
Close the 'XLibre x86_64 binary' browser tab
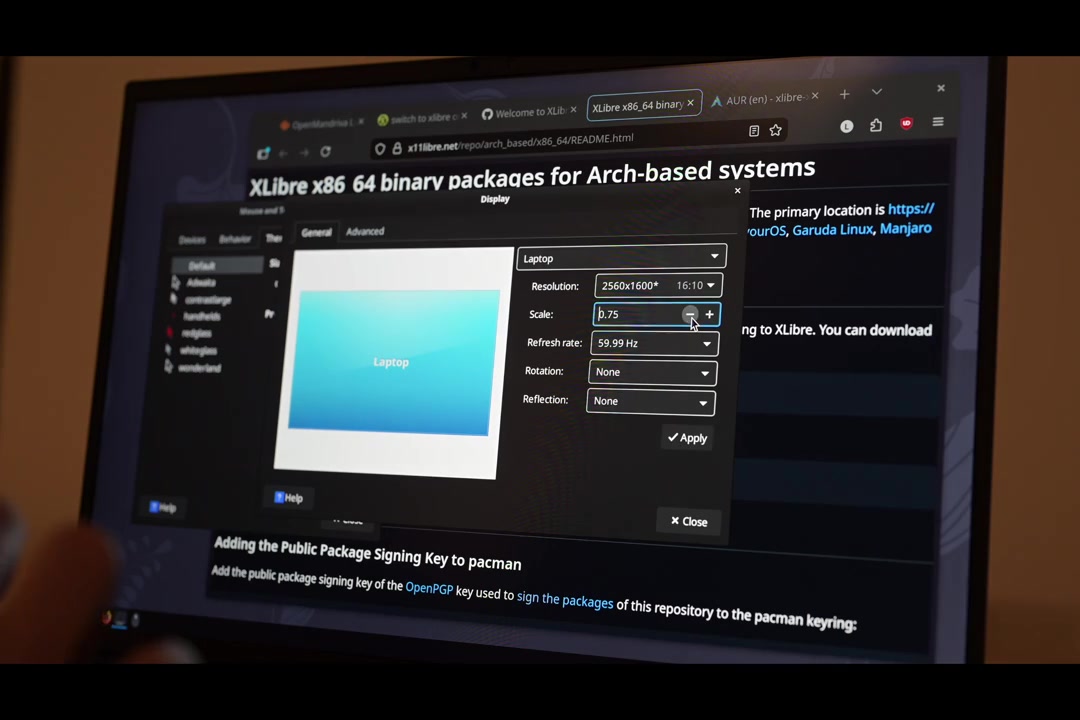point(690,103)
